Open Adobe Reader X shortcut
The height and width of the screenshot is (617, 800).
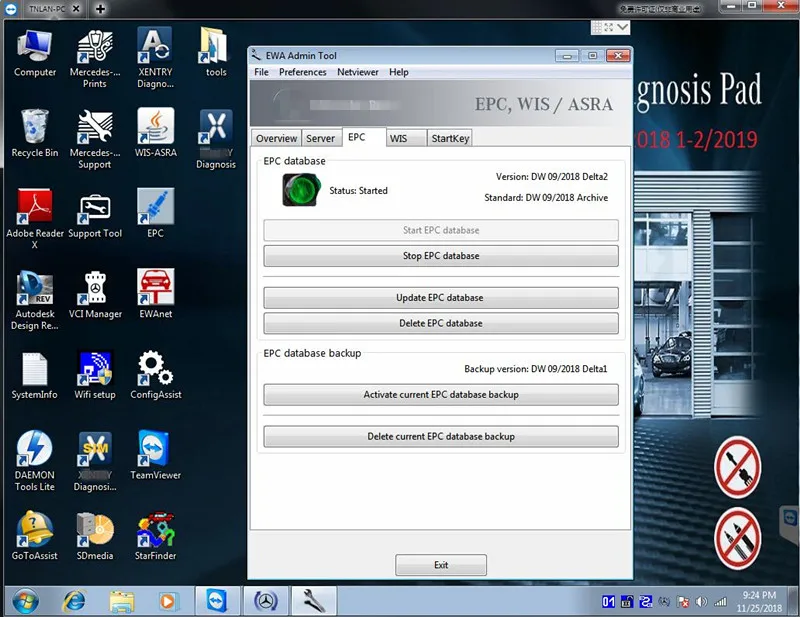(x=34, y=219)
